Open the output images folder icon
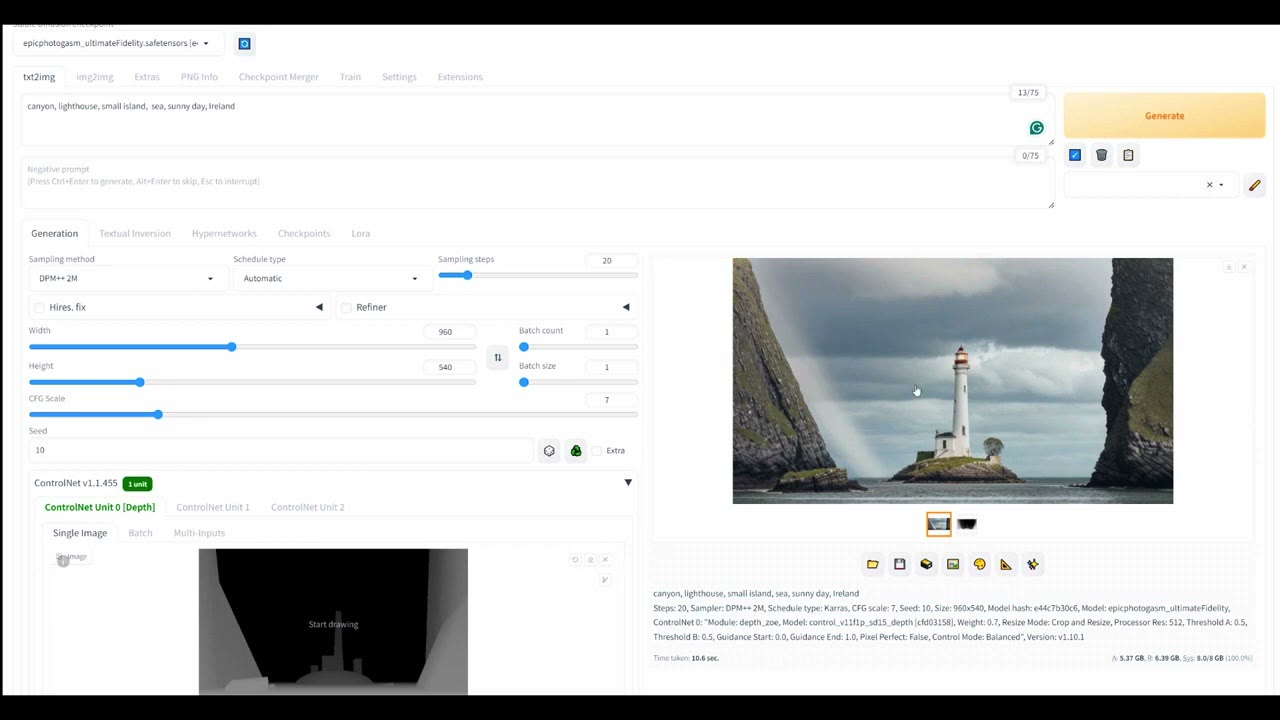Image resolution: width=1280 pixels, height=720 pixels. click(873, 564)
